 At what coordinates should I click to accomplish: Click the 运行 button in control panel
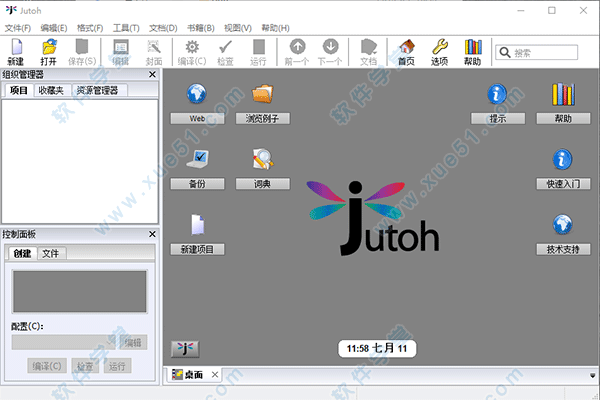click(117, 366)
